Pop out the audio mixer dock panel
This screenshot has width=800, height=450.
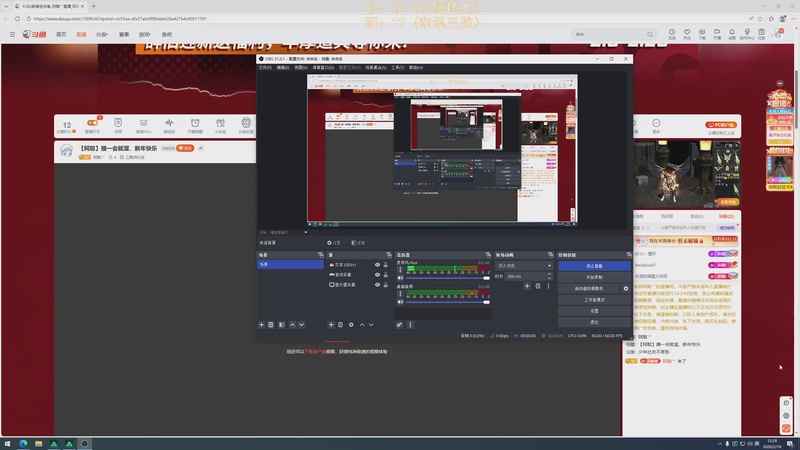488,255
